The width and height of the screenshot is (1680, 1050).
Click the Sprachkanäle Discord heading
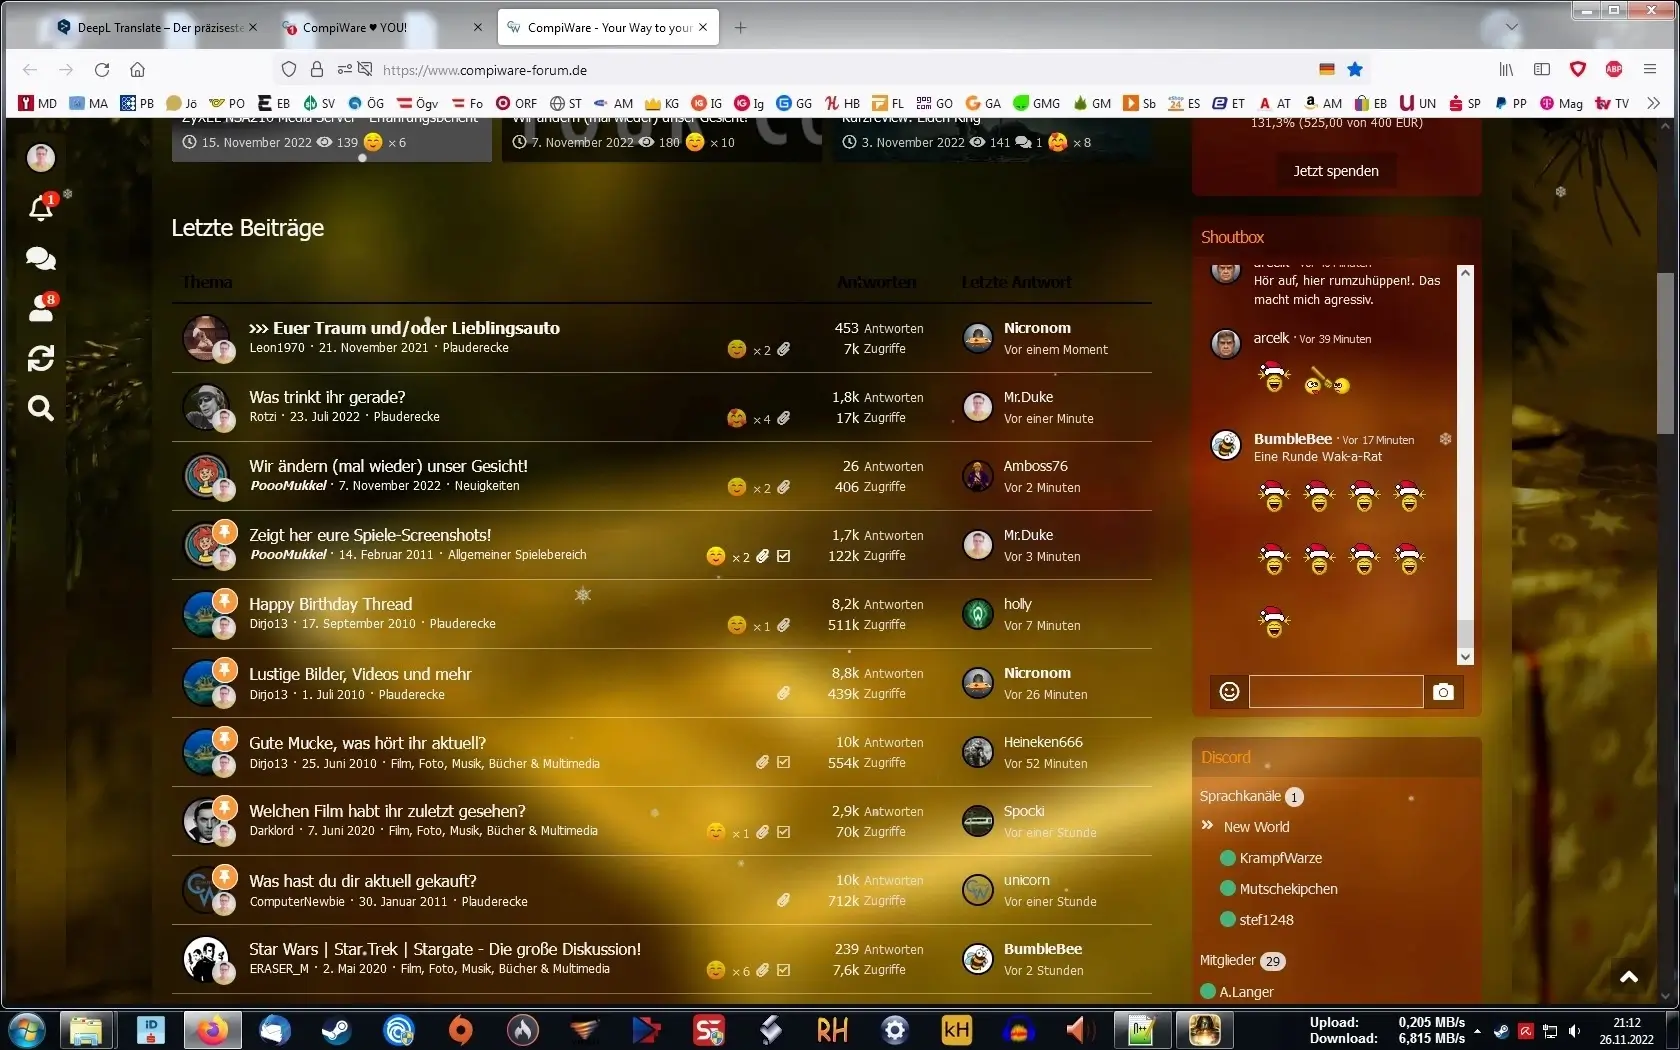tap(1240, 796)
